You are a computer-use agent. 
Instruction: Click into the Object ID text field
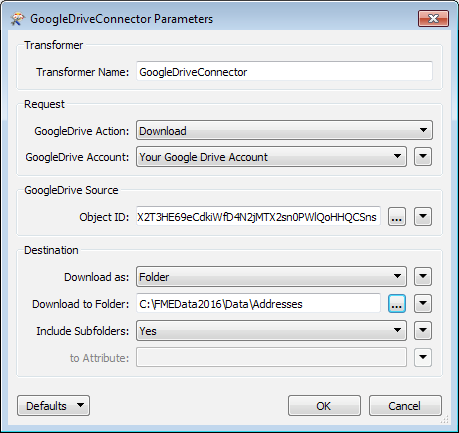[x=258, y=217]
